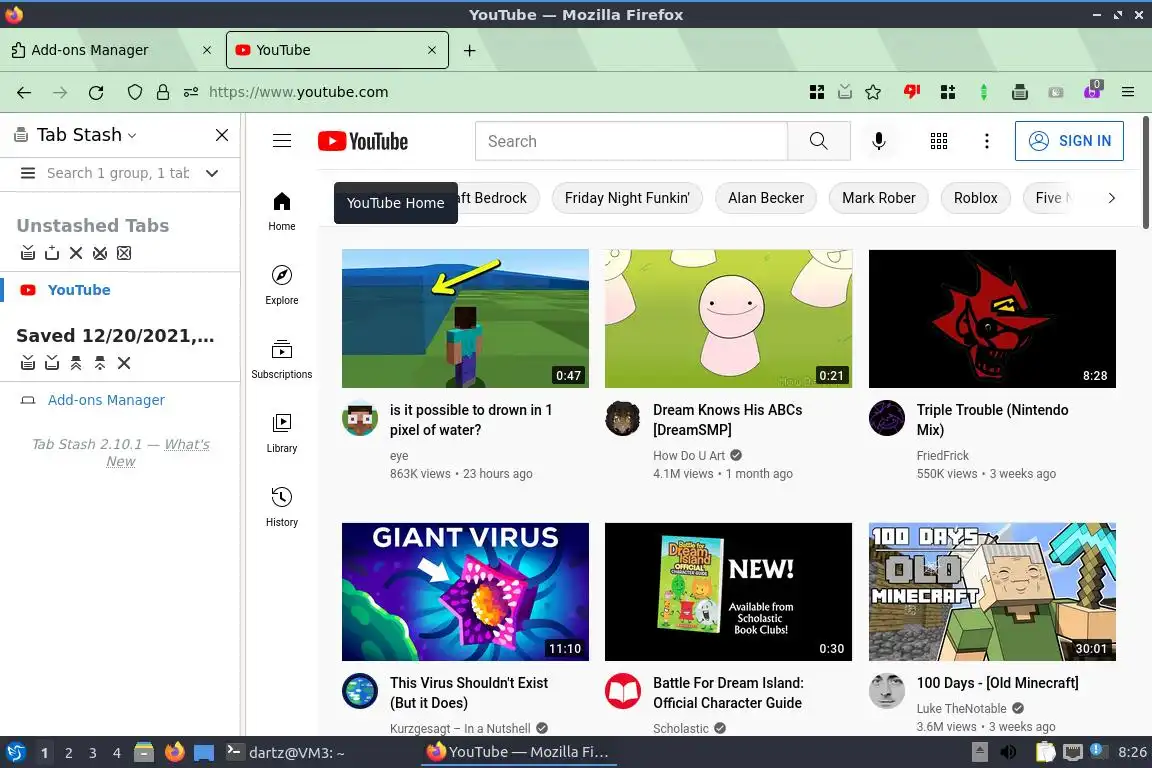Open the dartz@VM3 terminal in the taskbar
1152x768 pixels.
286,753
